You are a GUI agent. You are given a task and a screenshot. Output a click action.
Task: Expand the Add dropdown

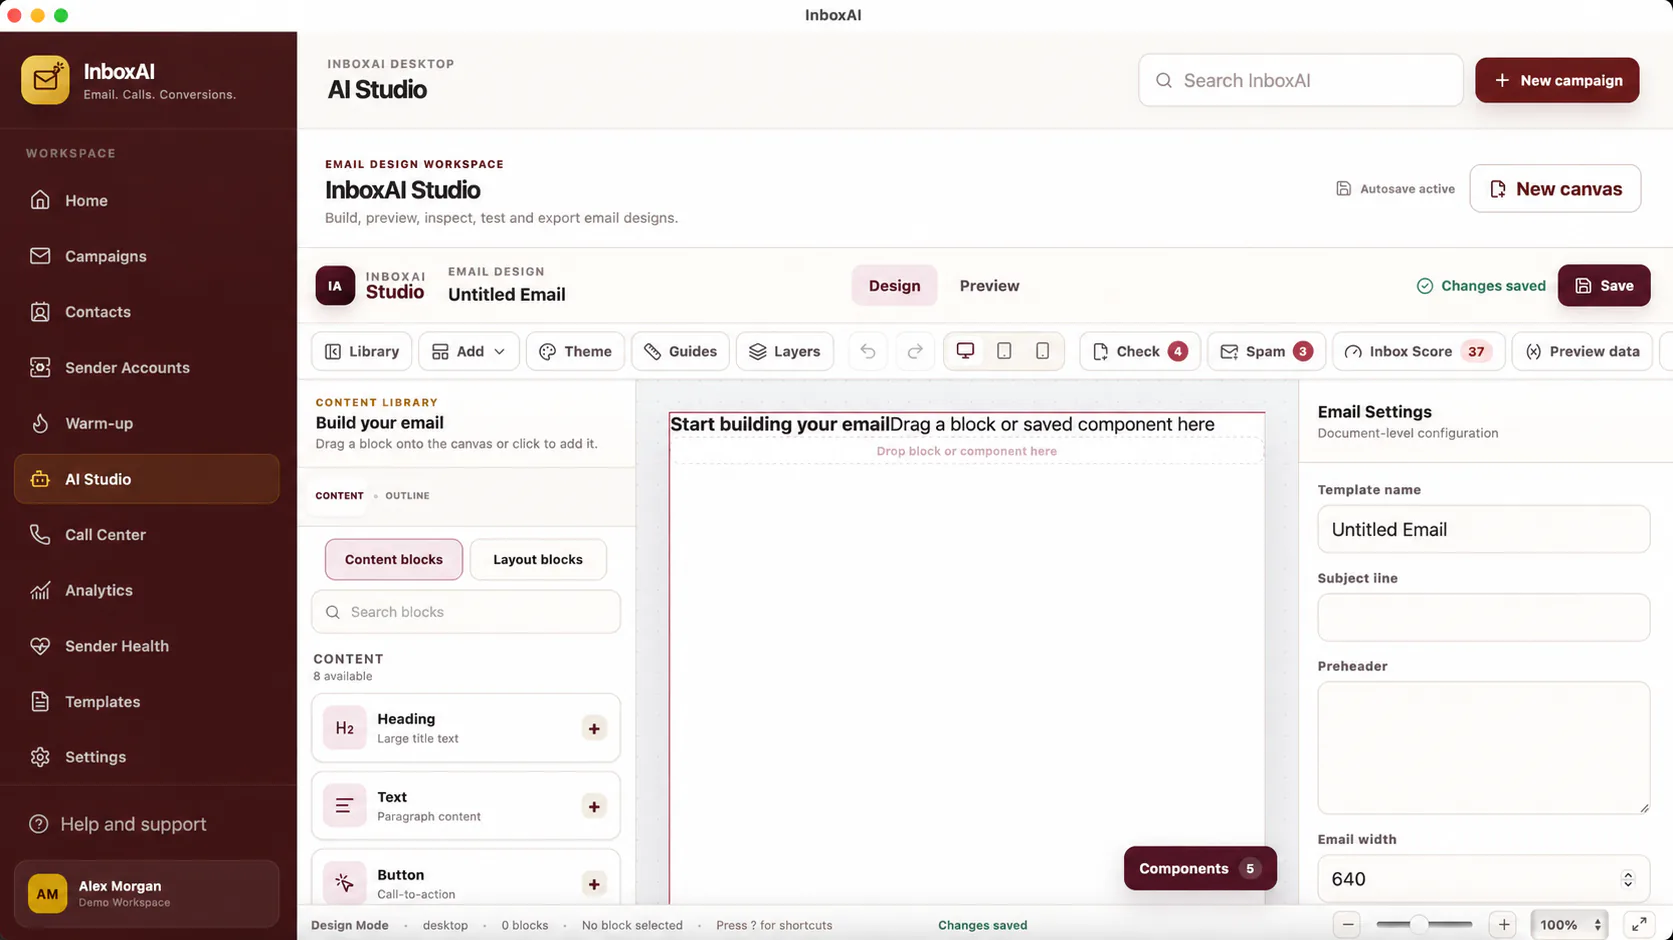[x=469, y=351]
